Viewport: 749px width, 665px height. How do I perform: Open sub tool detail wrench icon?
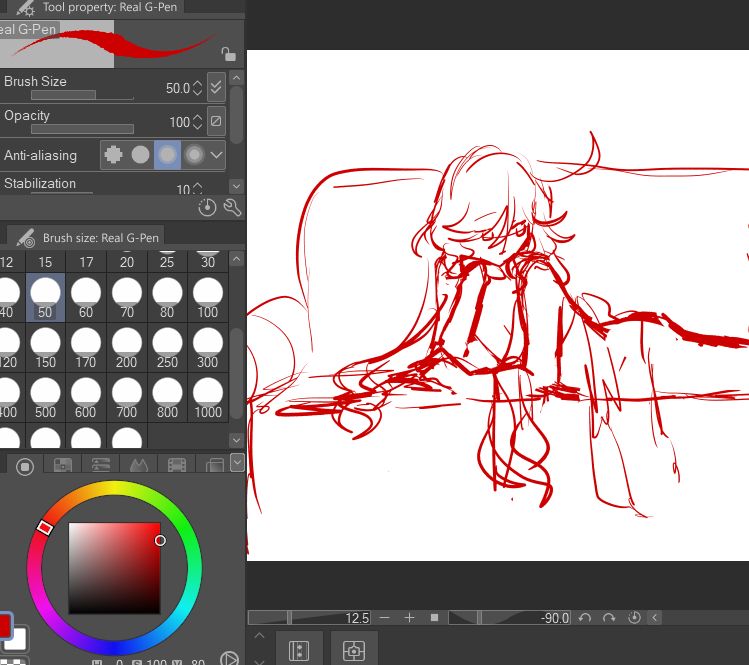click(232, 207)
